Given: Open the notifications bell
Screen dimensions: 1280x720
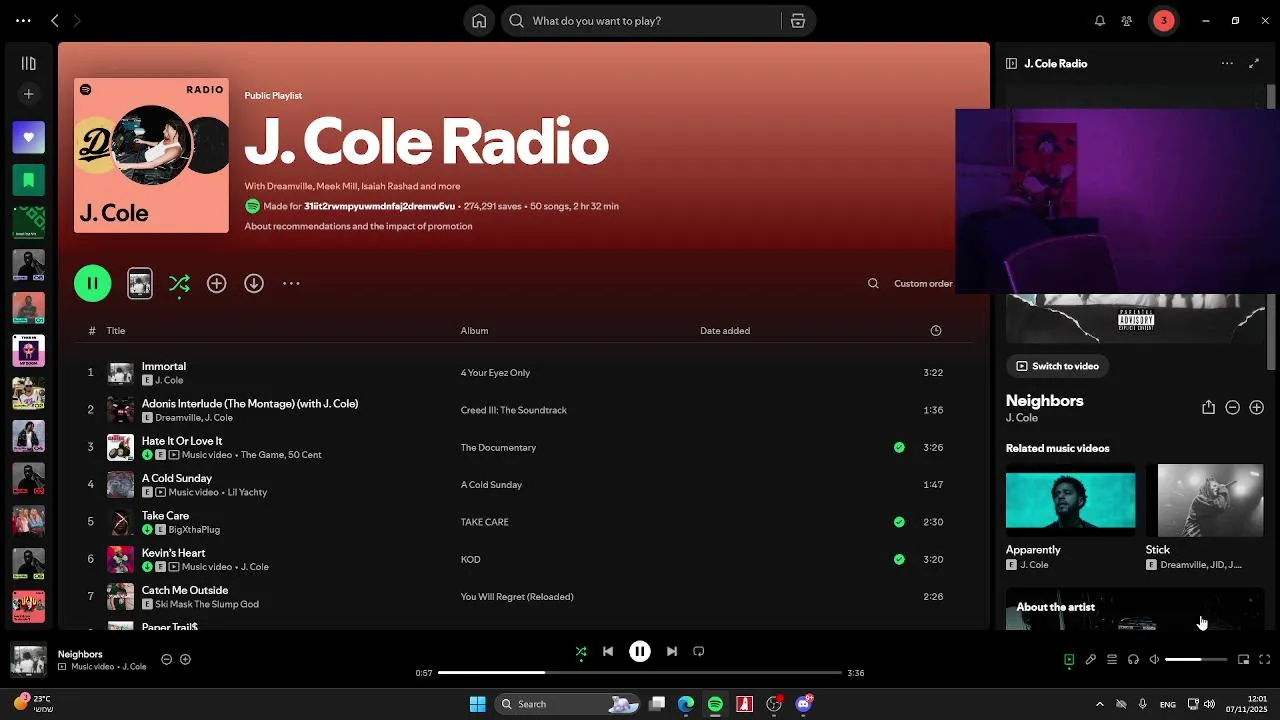Looking at the screenshot, I should [1100, 21].
